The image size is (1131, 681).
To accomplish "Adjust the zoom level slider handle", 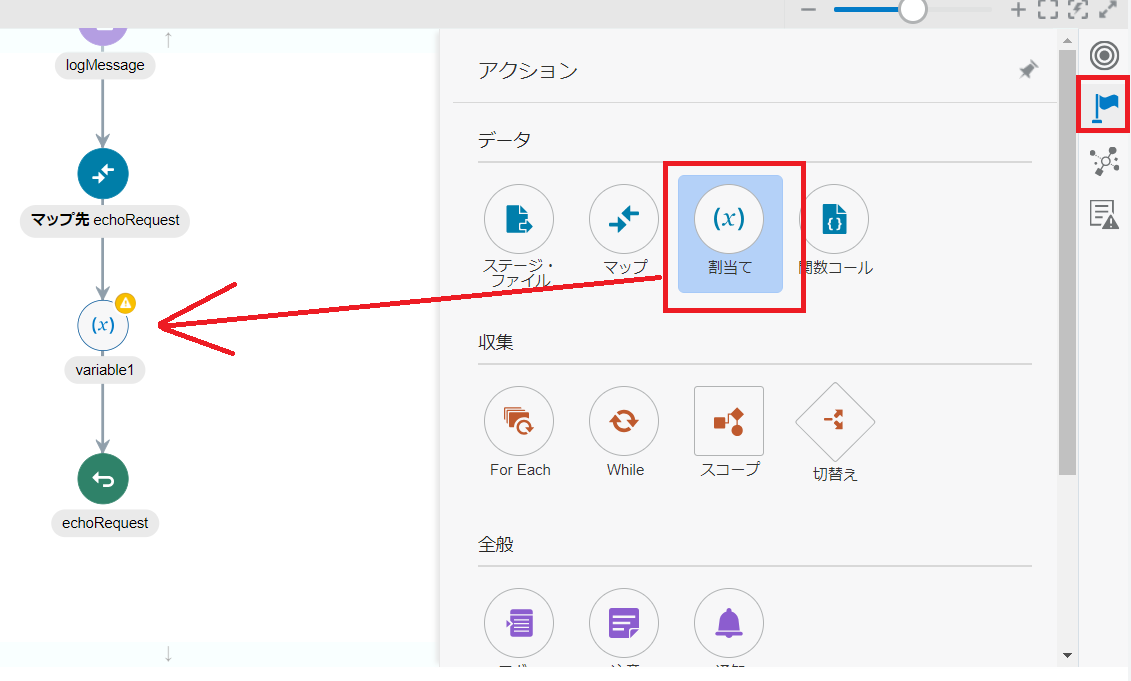I will pyautogui.click(x=913, y=10).
